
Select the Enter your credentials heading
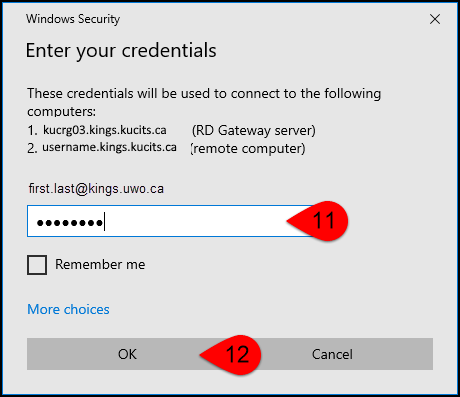(x=121, y=51)
